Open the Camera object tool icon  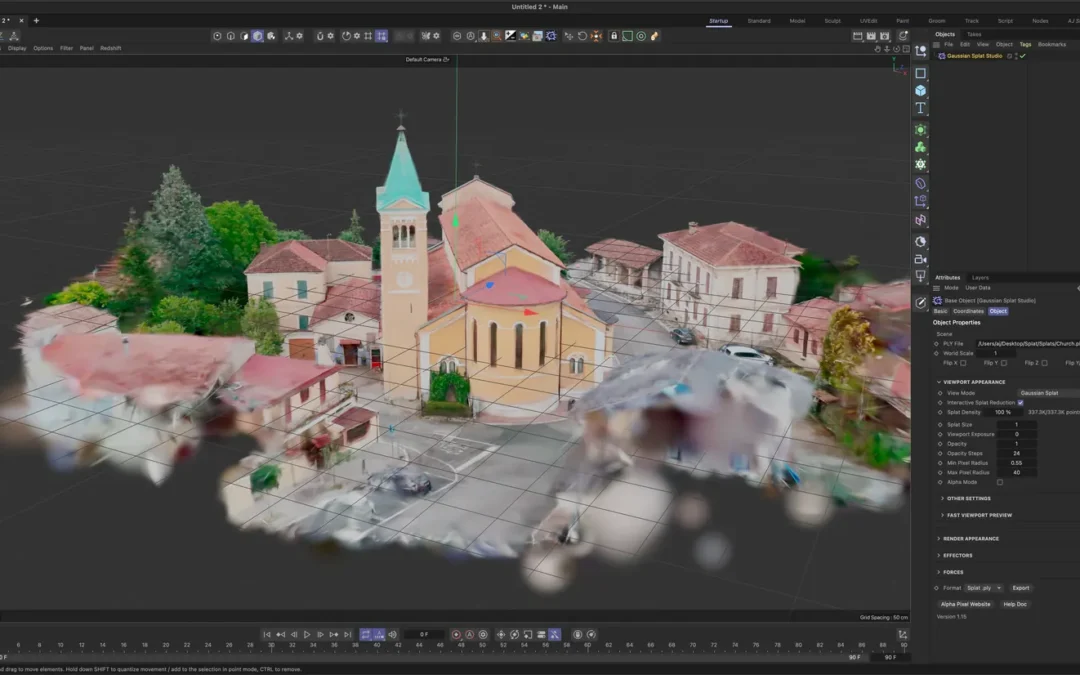(920, 259)
